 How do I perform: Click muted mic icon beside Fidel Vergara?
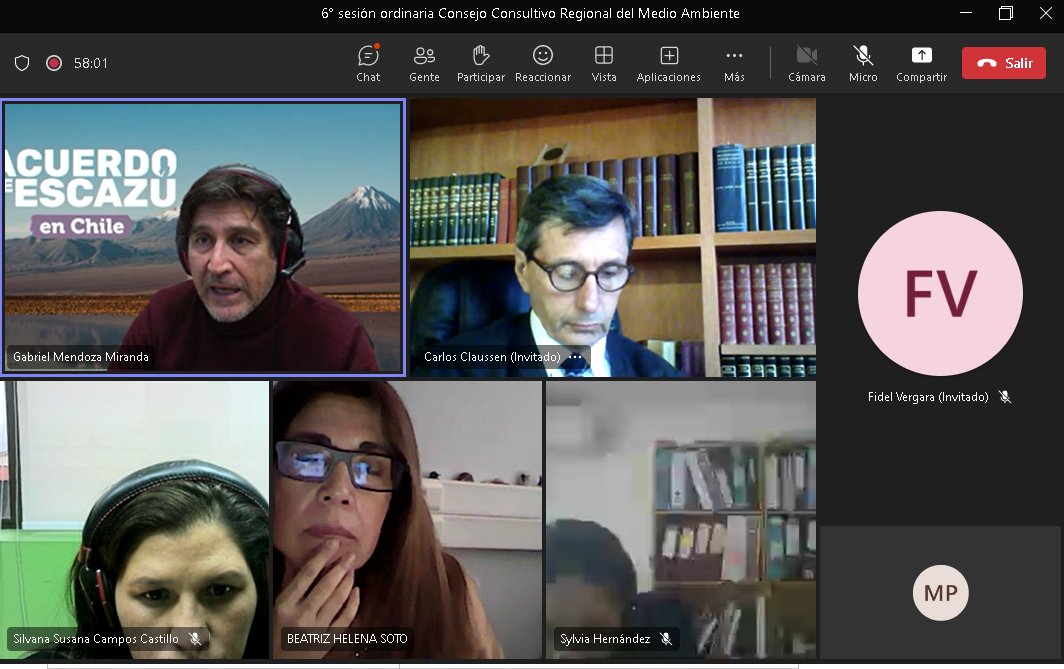1005,397
